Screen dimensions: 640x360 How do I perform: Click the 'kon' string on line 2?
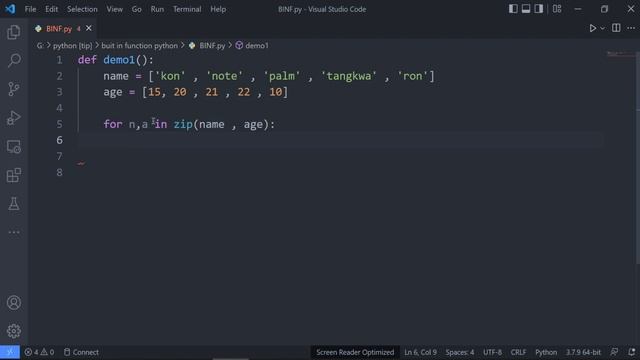(x=170, y=76)
